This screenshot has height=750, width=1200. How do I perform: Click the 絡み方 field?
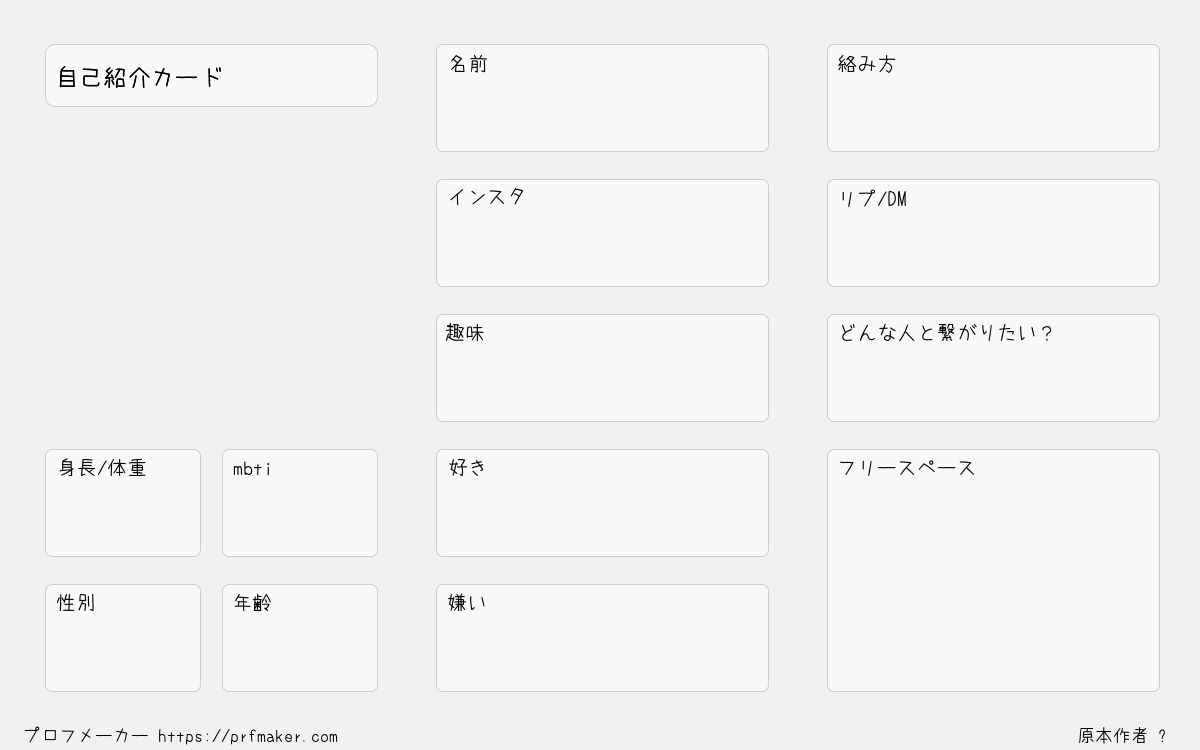click(993, 98)
